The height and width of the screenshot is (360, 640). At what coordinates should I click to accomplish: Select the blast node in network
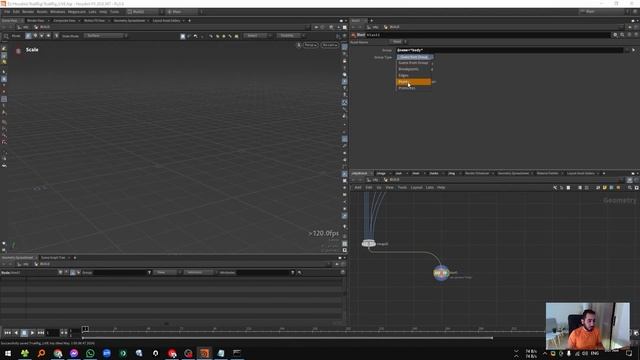[x=441, y=273]
